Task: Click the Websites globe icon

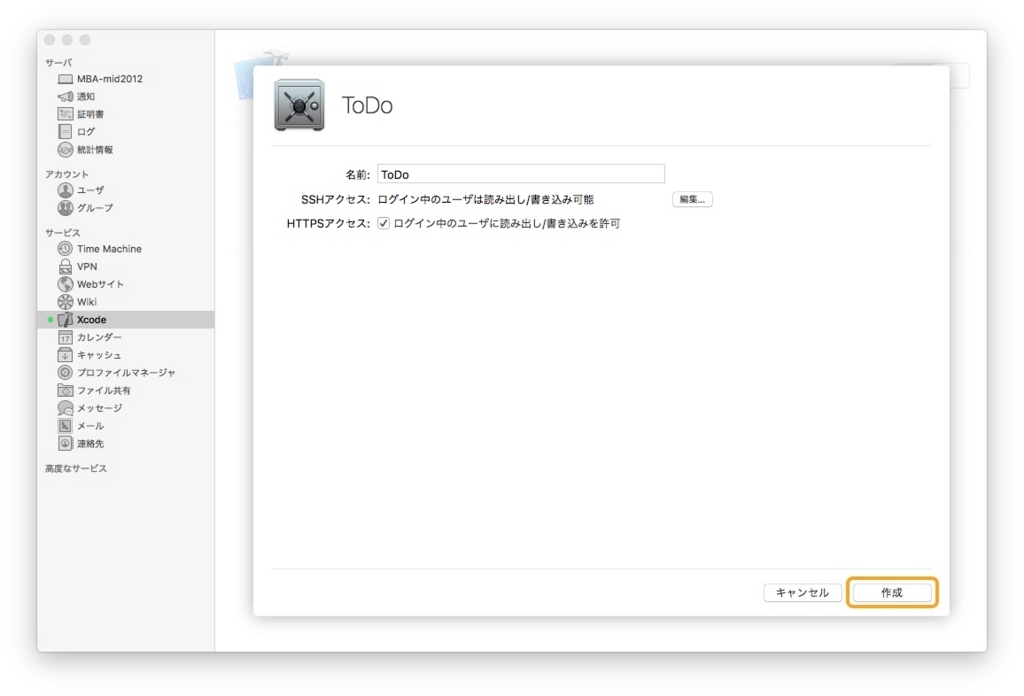Action: click(x=65, y=284)
